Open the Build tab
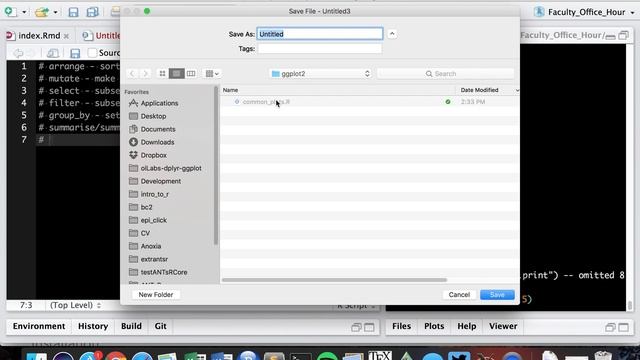The image size is (640, 360). [x=131, y=326]
